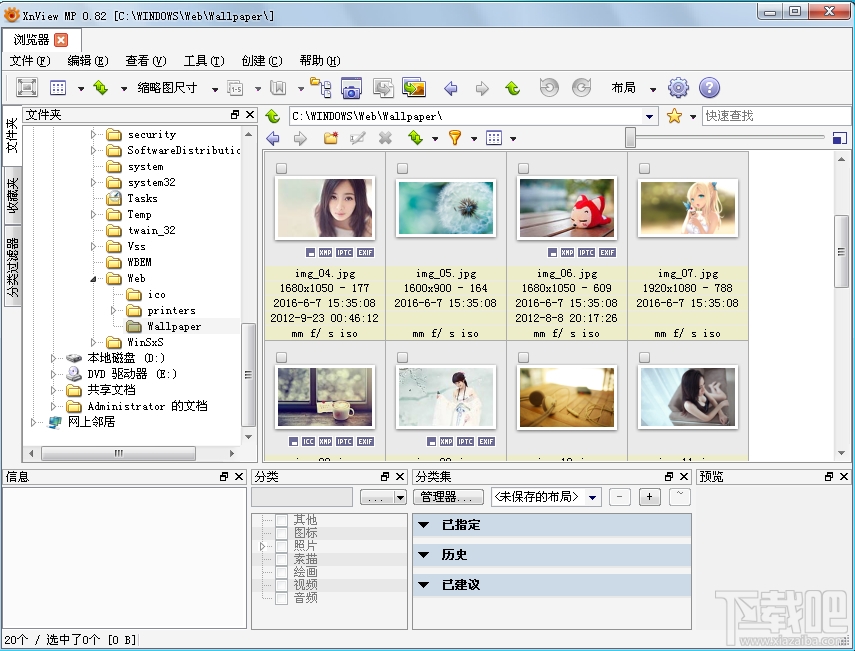This screenshot has width=855, height=651.
Task: Click the 管理器 button
Action: (x=446, y=497)
